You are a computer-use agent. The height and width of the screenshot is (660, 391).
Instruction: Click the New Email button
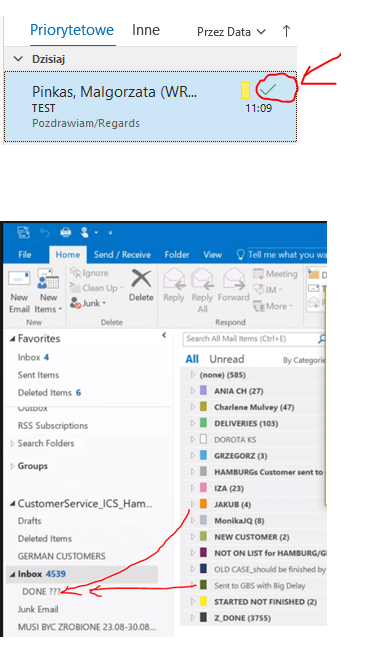pyautogui.click(x=19, y=291)
